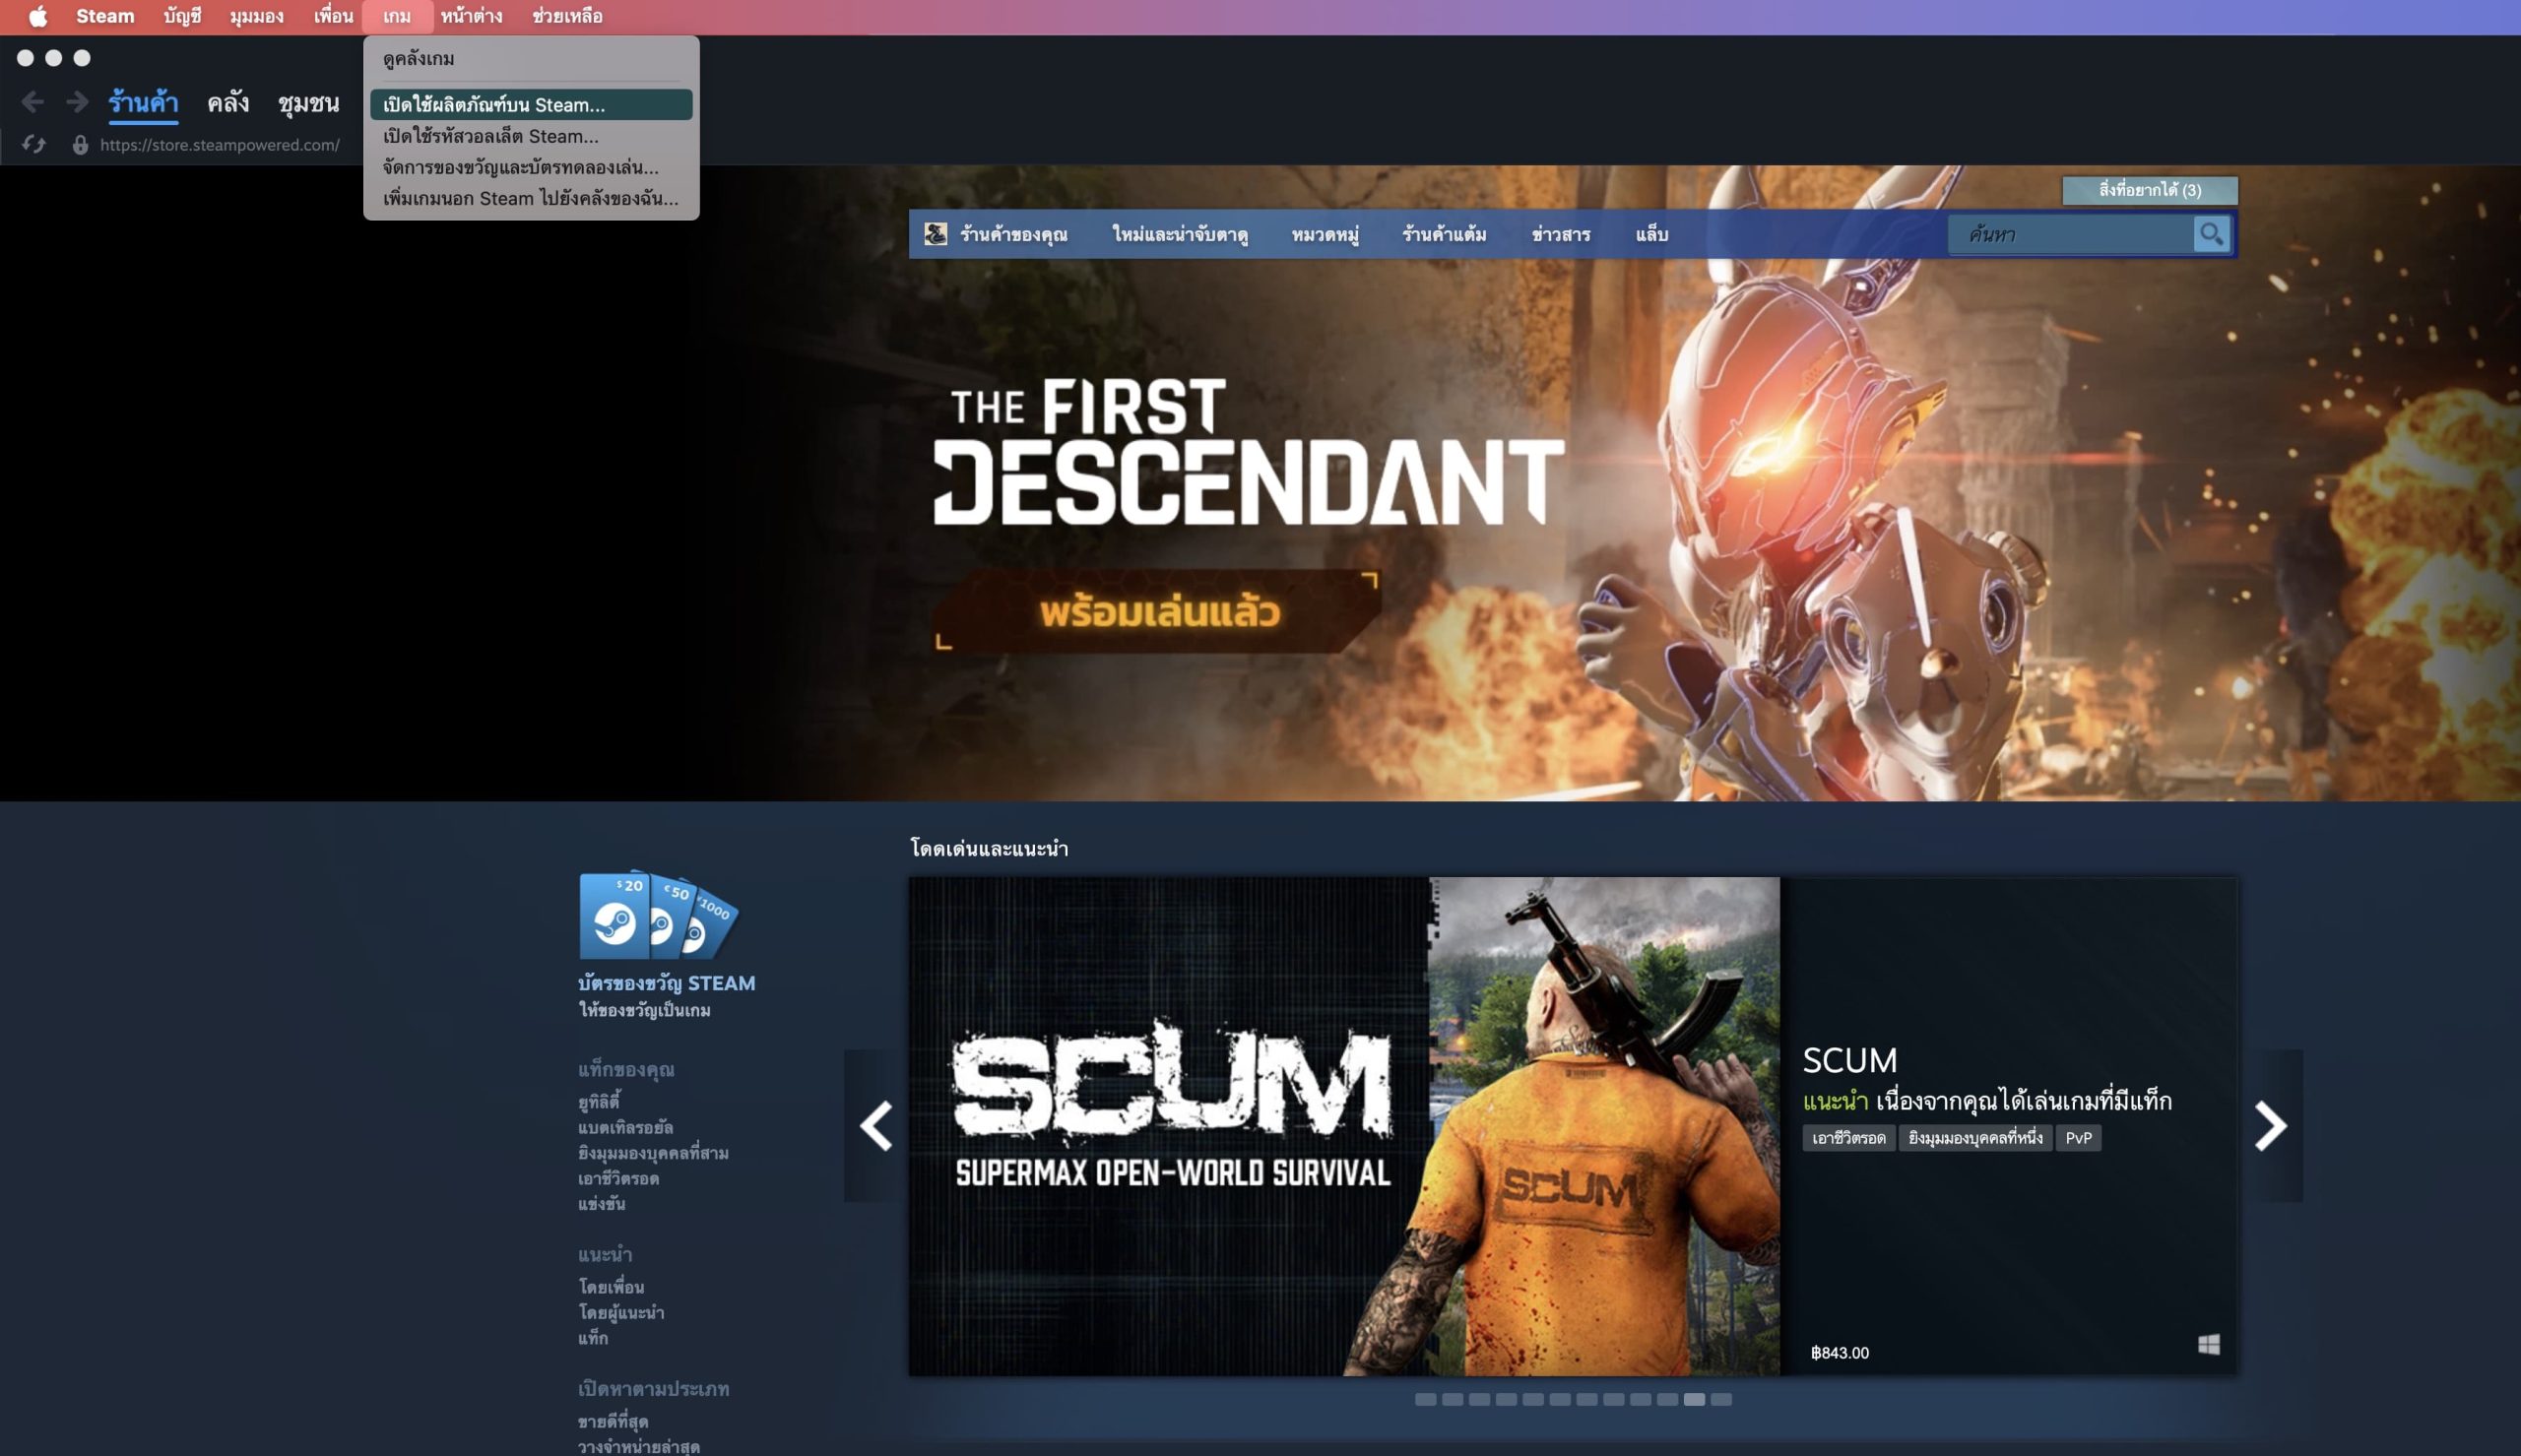Go to next featured carousel item
Screen dimensions: 2521x1456
2269,1126
